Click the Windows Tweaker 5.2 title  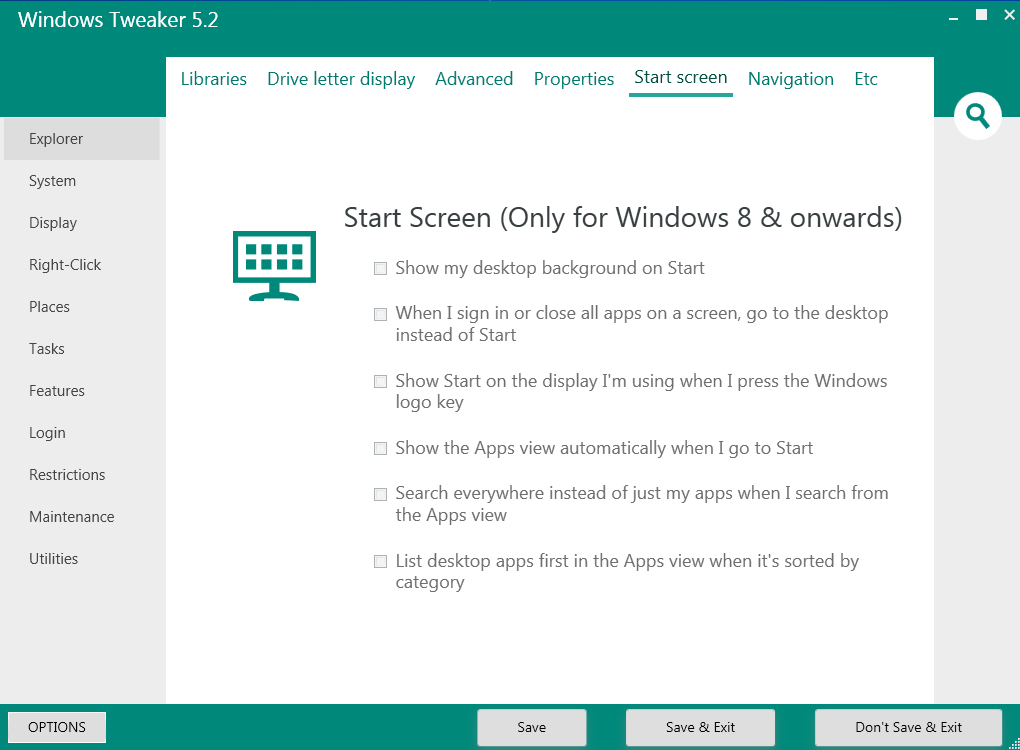118,20
